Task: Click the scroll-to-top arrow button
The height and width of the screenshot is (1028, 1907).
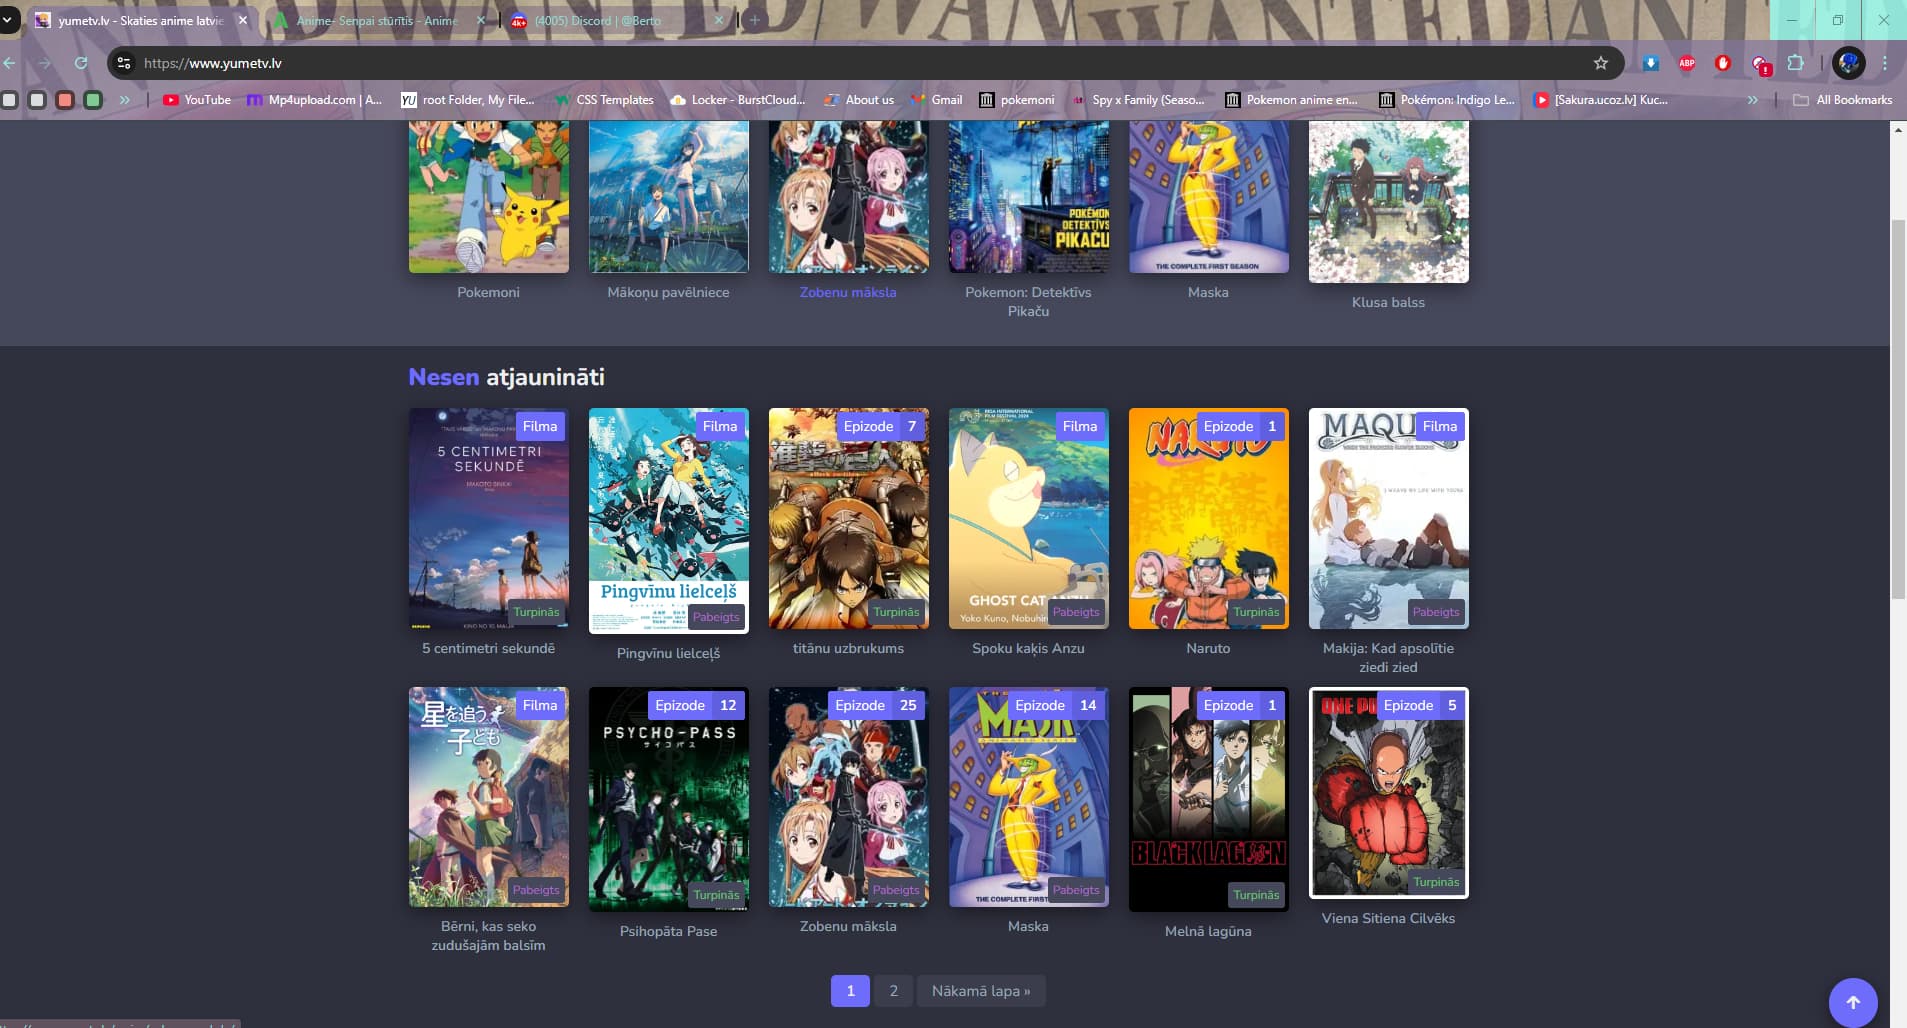Action: coord(1852,1002)
